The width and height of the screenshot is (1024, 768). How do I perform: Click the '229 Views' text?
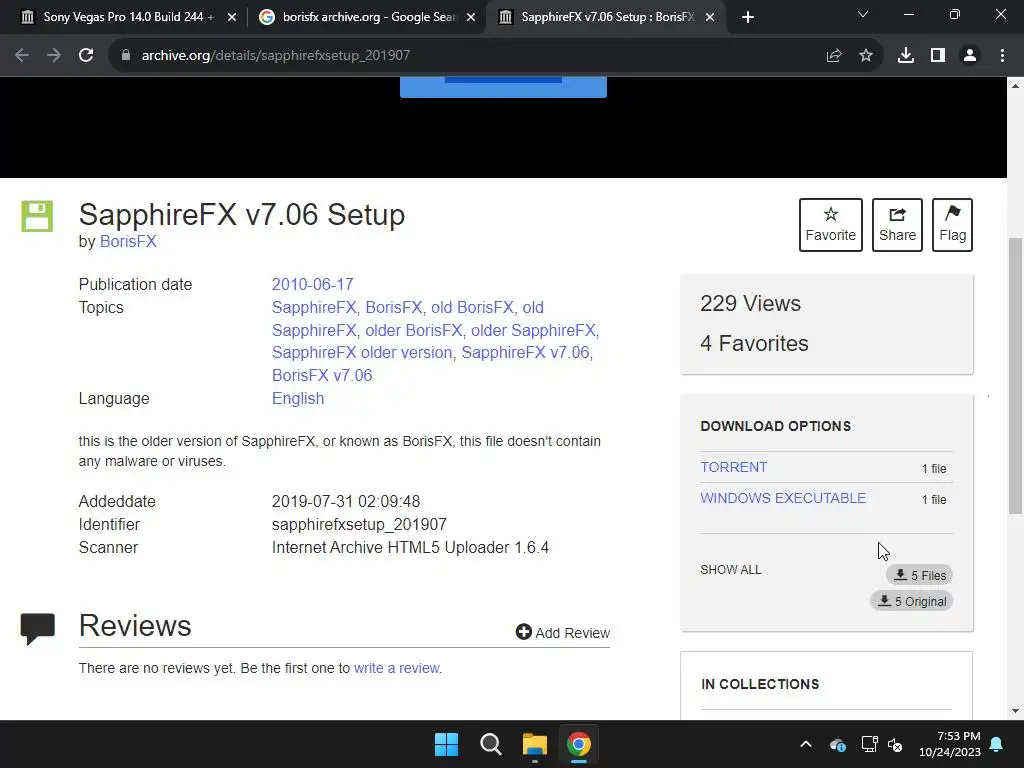[750, 304]
